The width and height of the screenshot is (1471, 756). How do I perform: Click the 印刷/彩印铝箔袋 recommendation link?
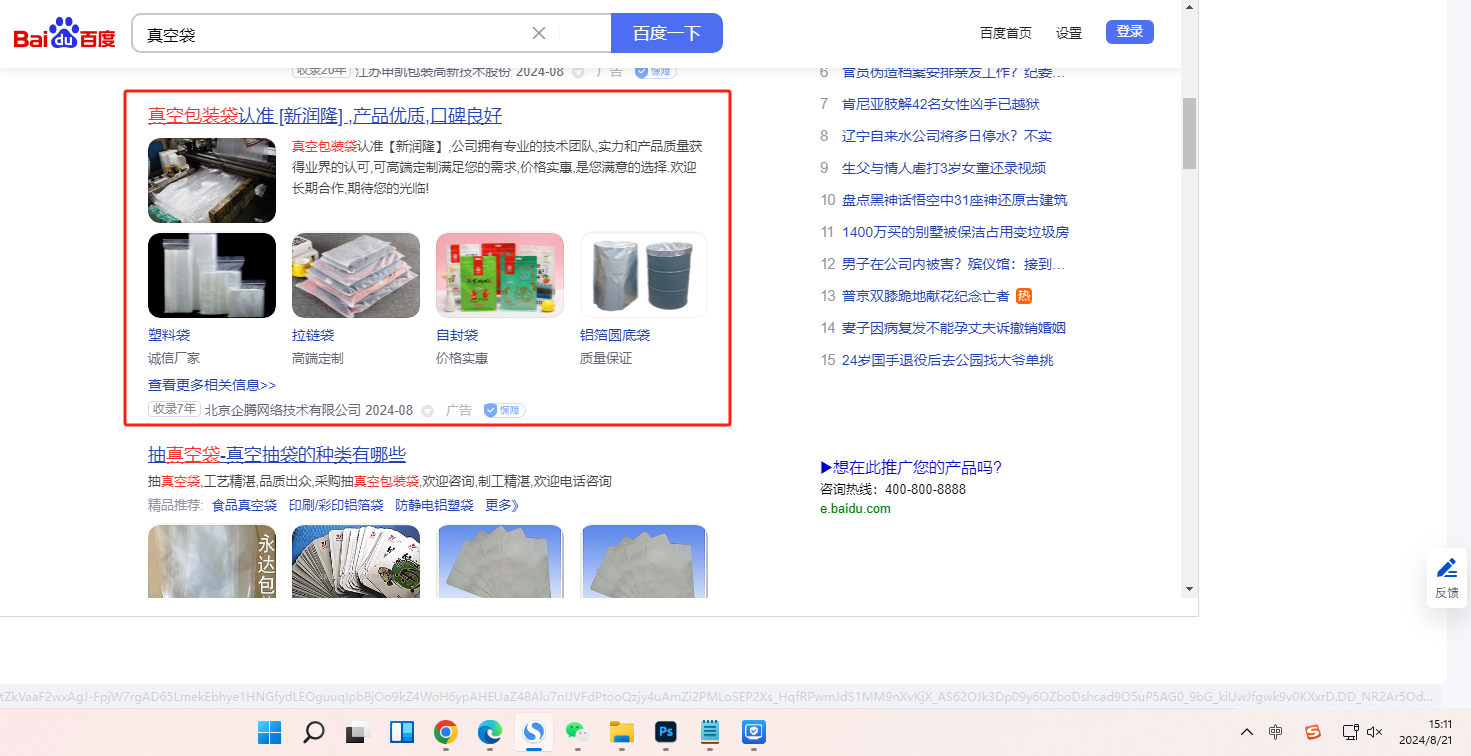point(336,505)
